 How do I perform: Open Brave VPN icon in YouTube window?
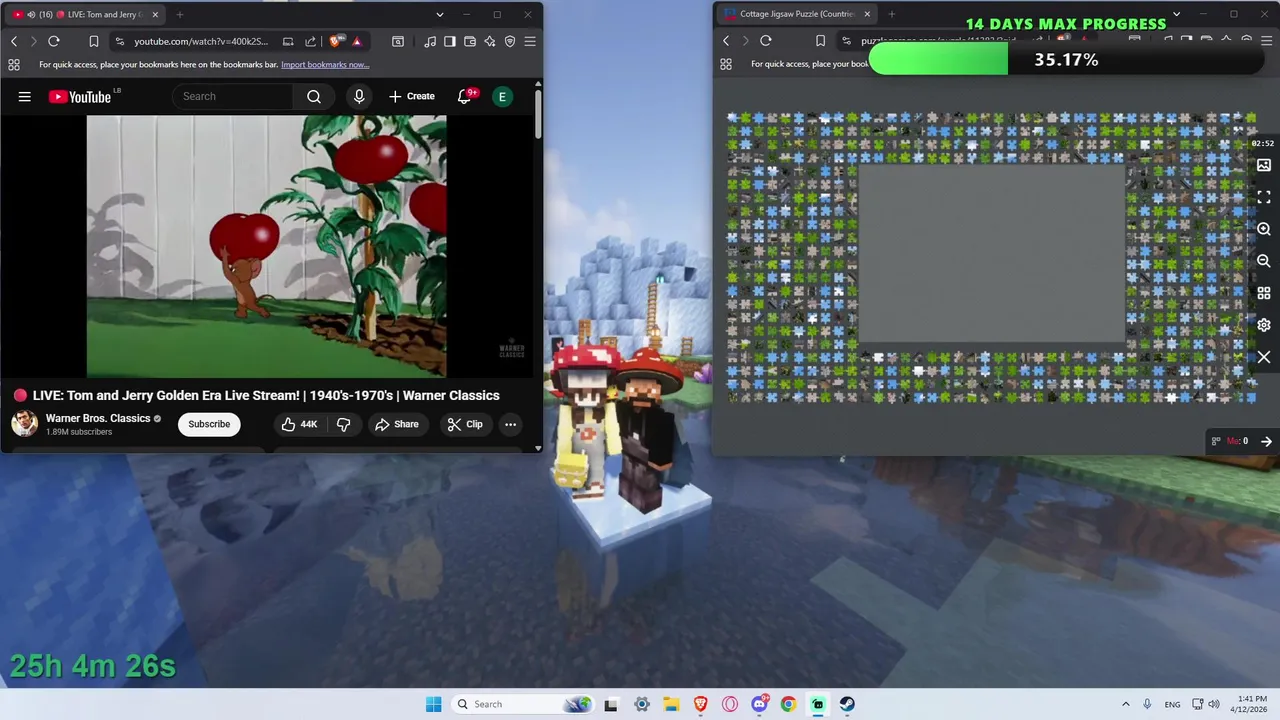point(510,41)
